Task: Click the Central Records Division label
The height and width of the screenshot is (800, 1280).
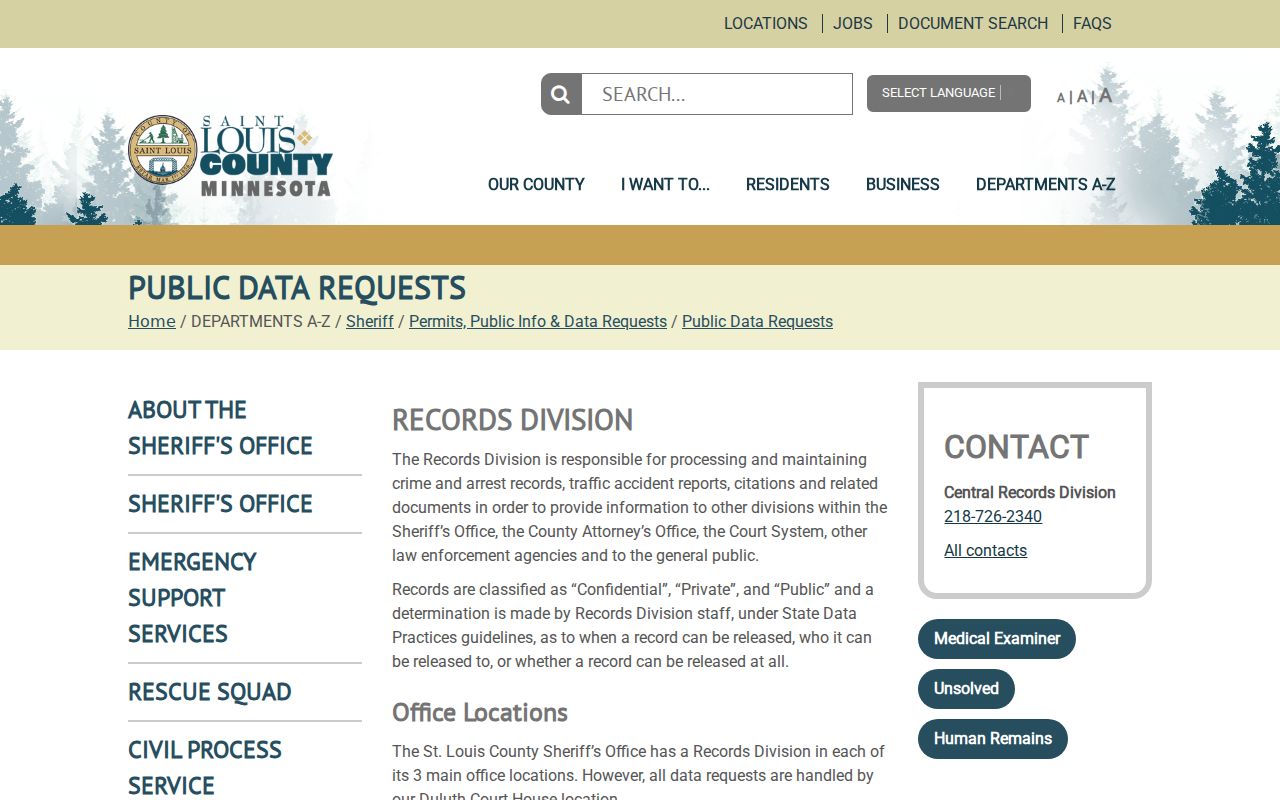Action: [1030, 492]
